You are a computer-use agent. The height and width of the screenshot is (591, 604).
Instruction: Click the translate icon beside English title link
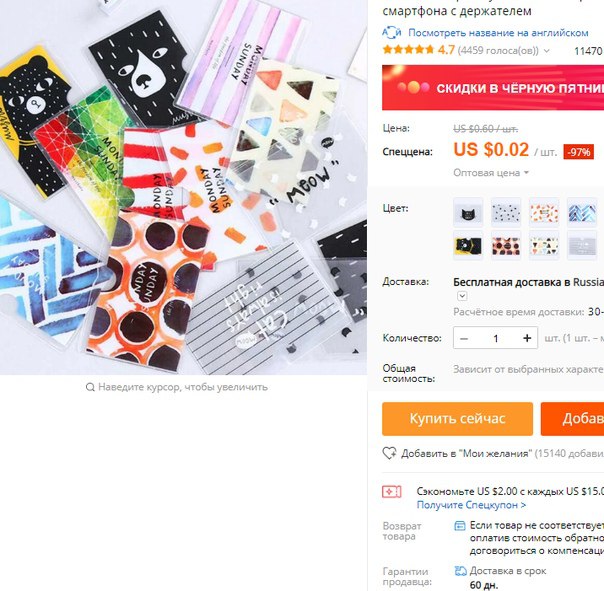(x=392, y=33)
